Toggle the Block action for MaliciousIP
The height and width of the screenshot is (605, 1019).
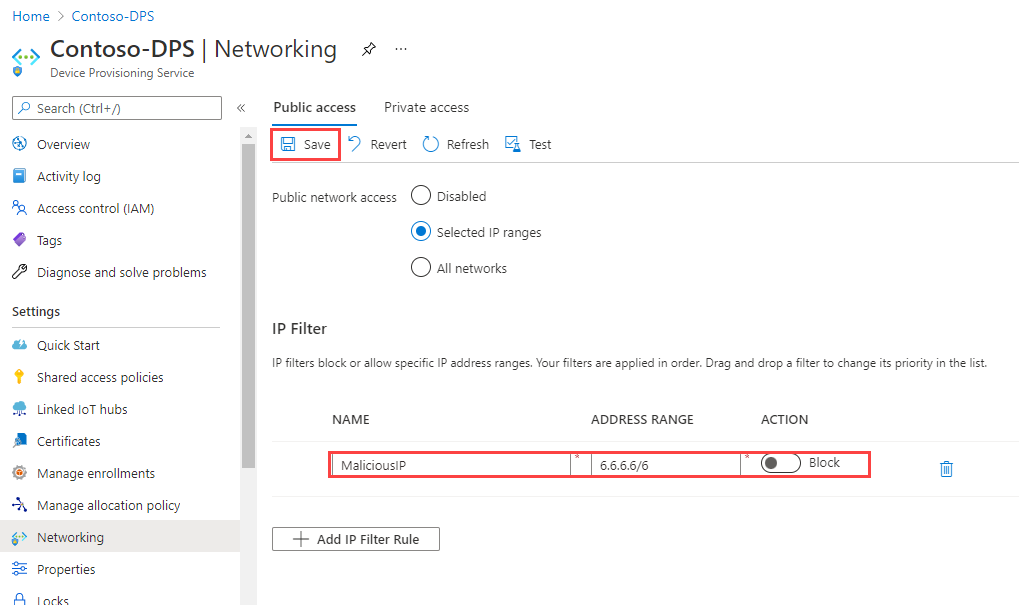coord(780,463)
